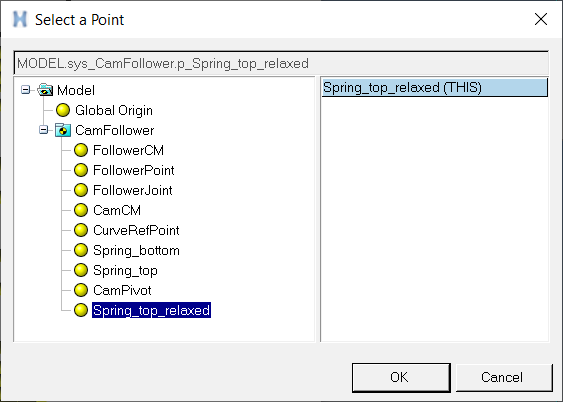Pick the Global Origin label
This screenshot has width=563, height=402.
pos(114,110)
